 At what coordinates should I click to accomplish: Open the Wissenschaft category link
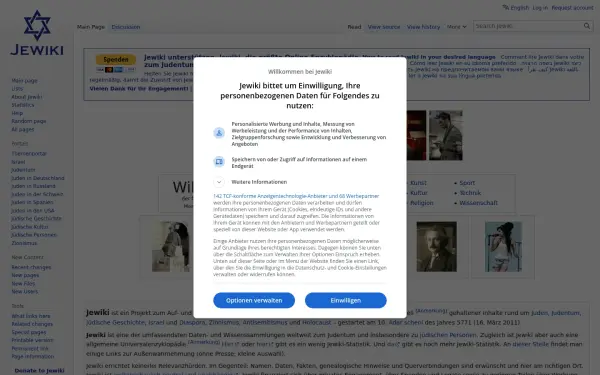point(479,203)
